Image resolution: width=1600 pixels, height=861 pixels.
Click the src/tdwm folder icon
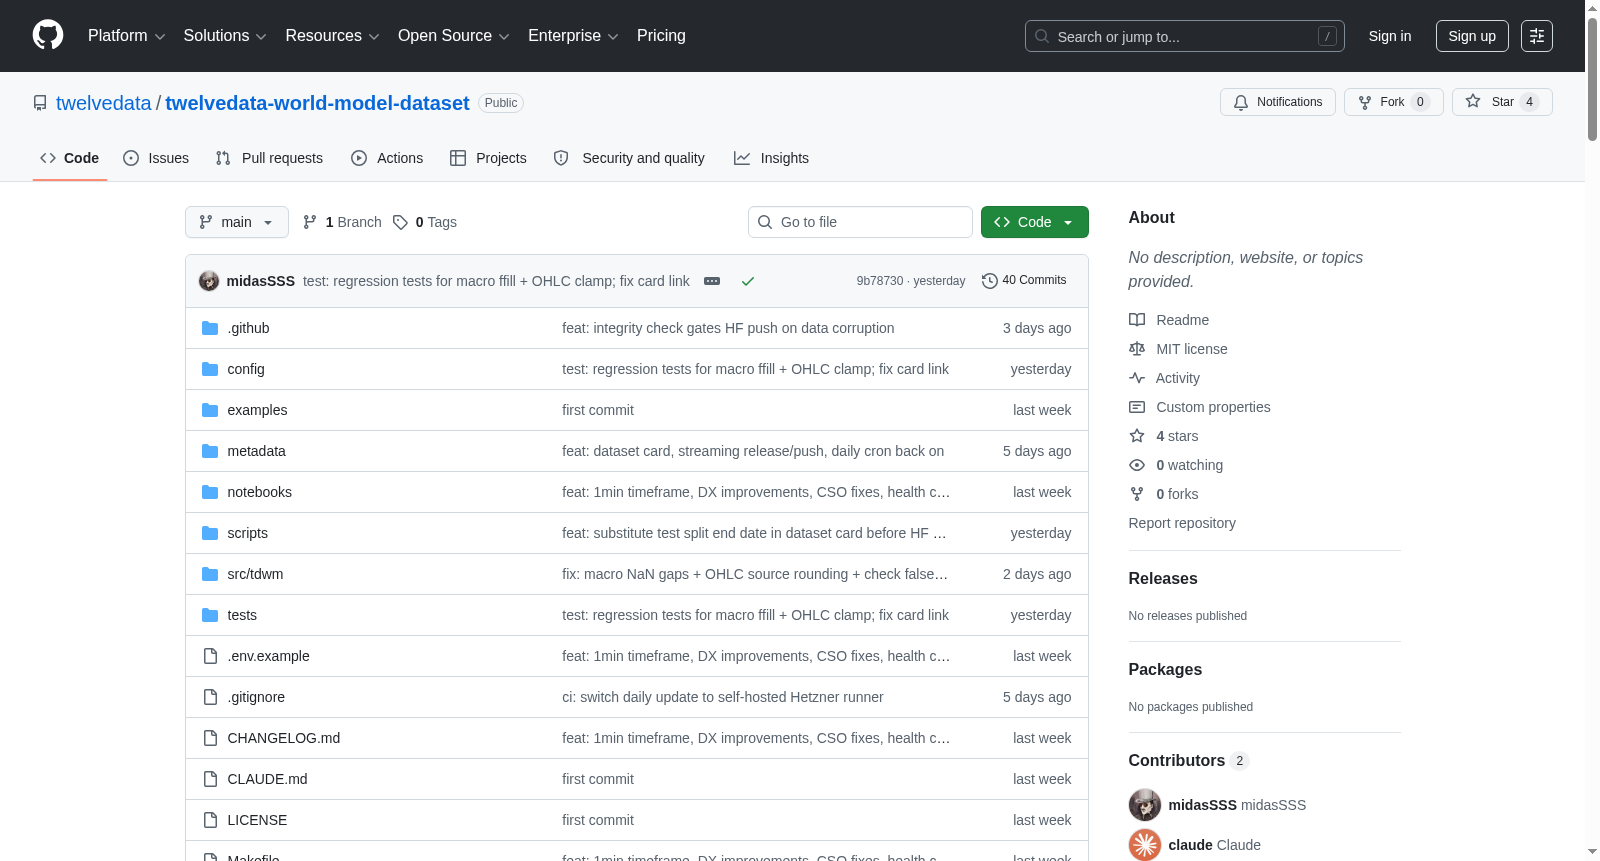(x=210, y=574)
